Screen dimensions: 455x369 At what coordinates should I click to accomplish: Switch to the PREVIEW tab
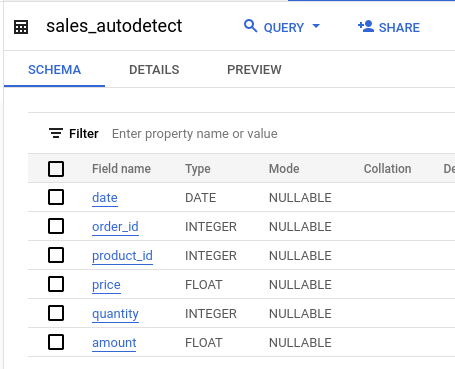pos(254,70)
